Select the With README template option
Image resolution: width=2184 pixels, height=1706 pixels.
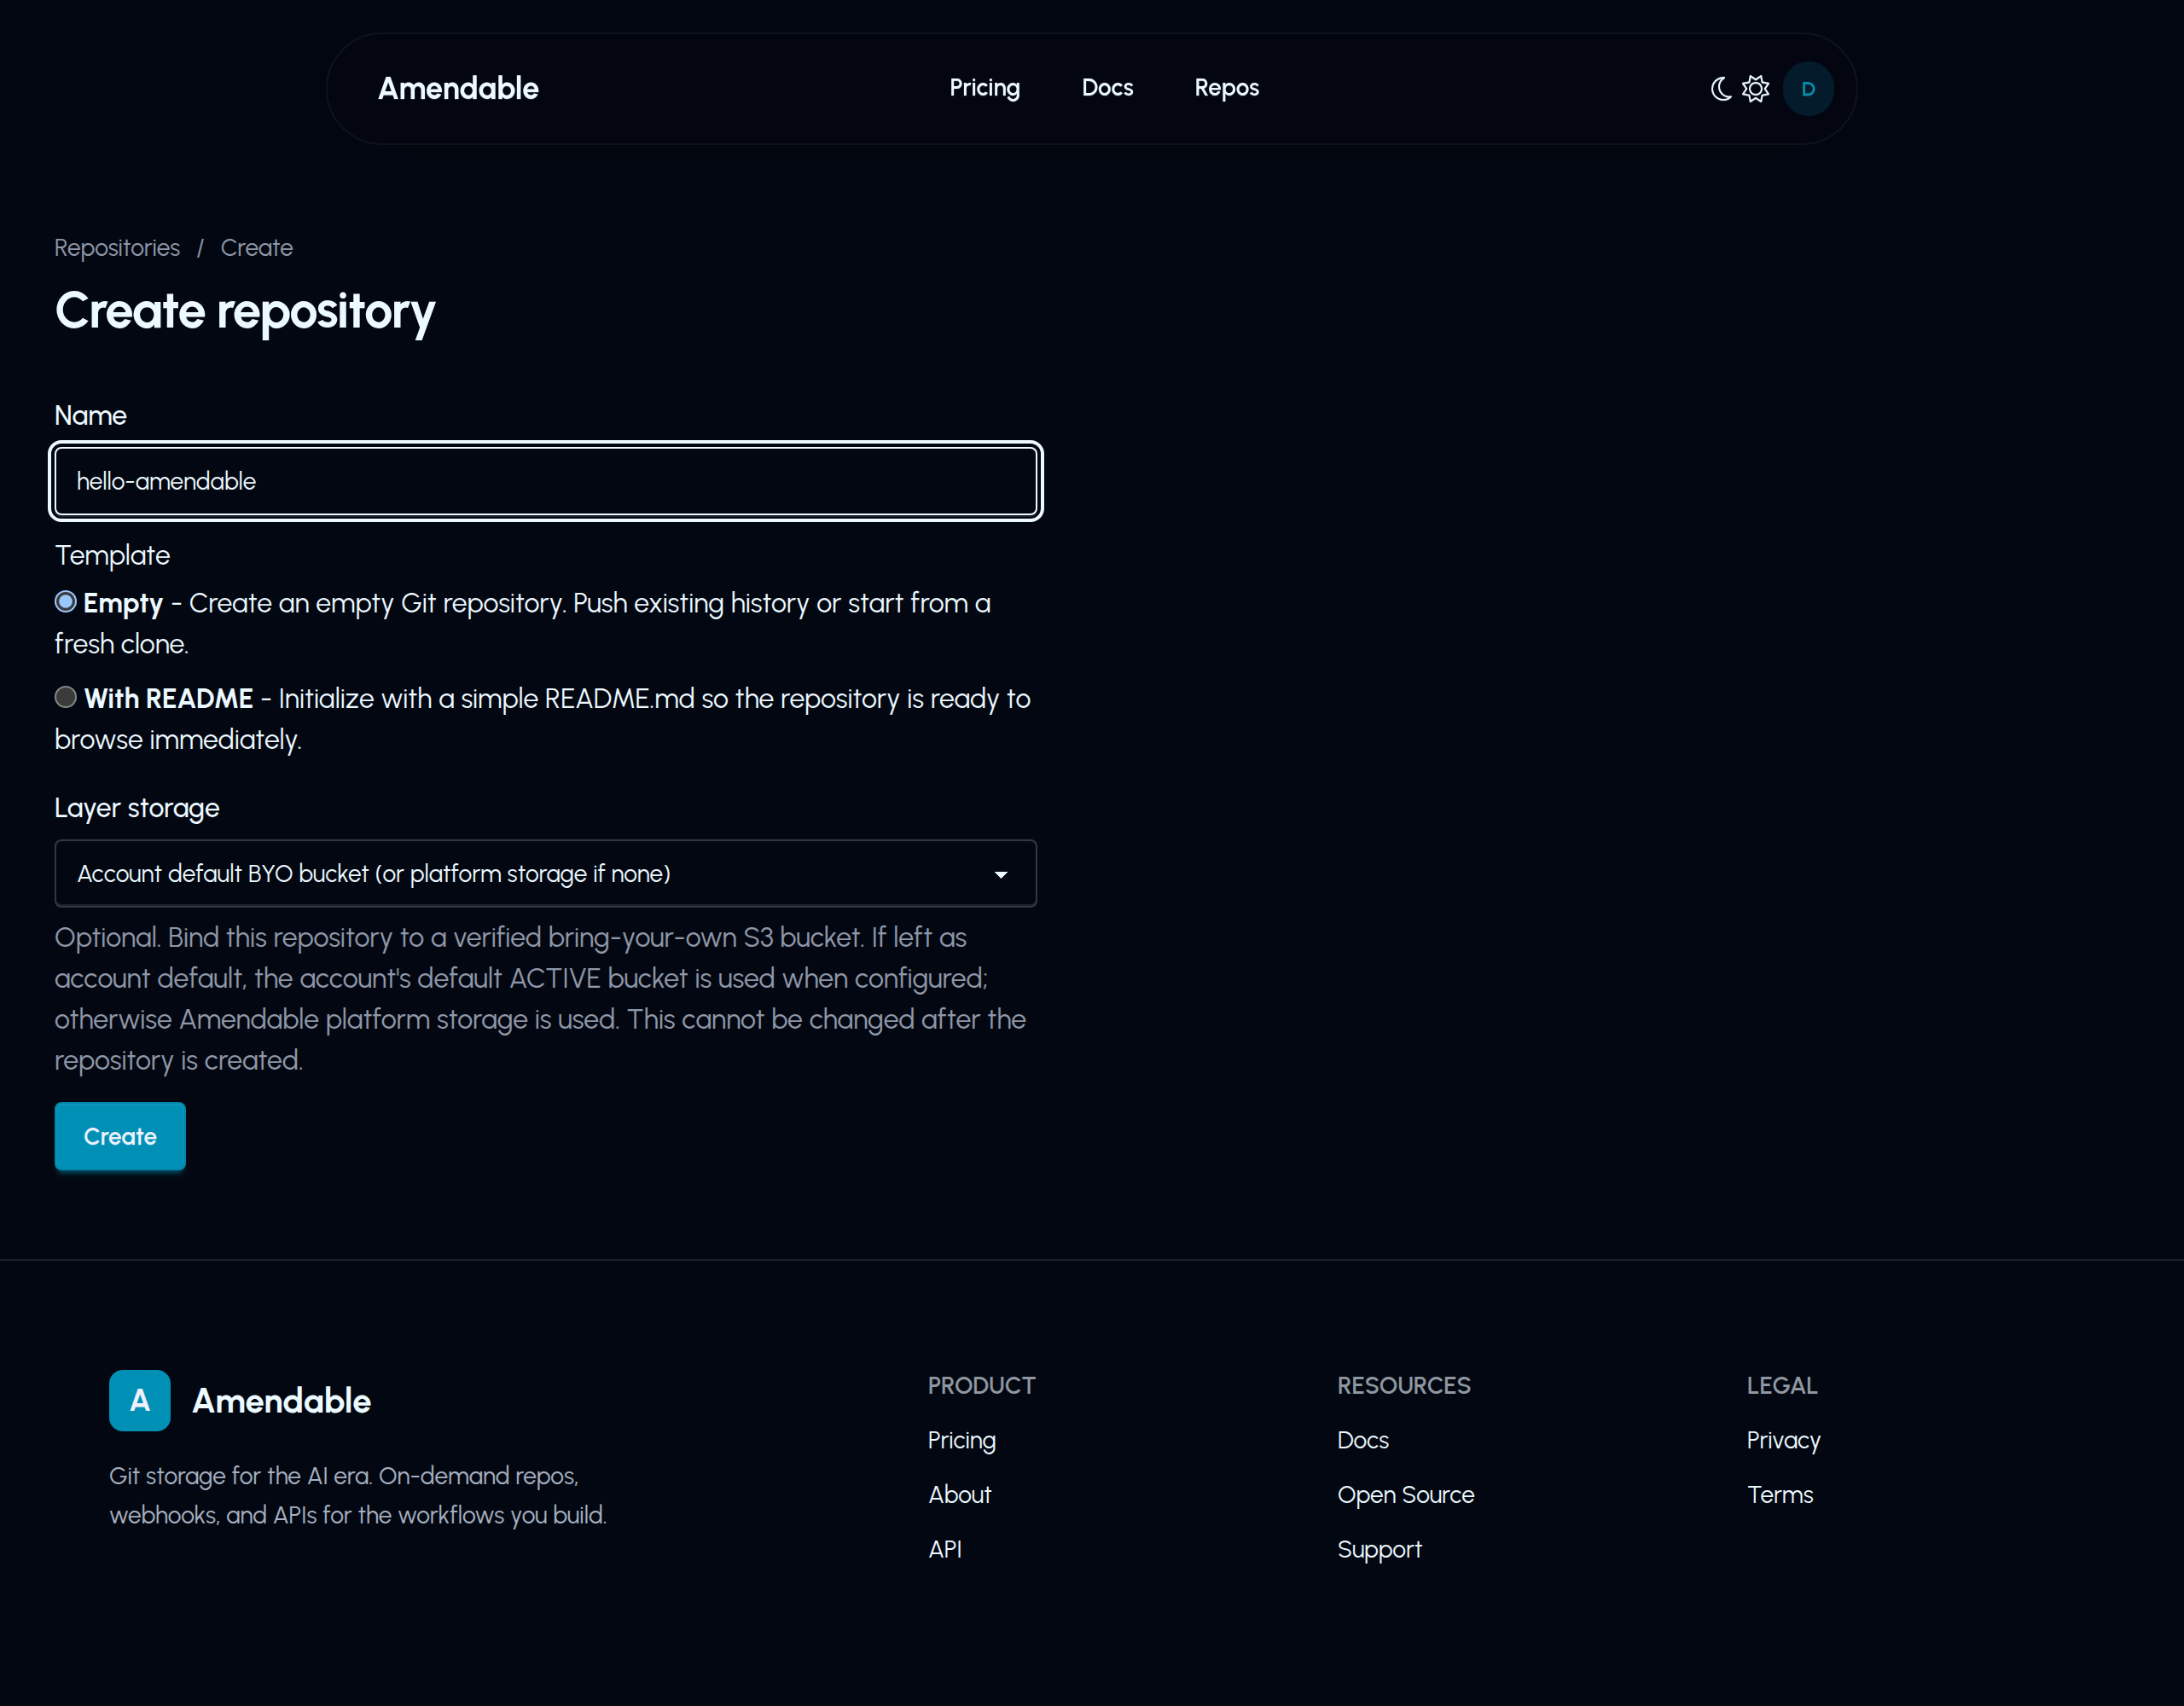point(66,697)
